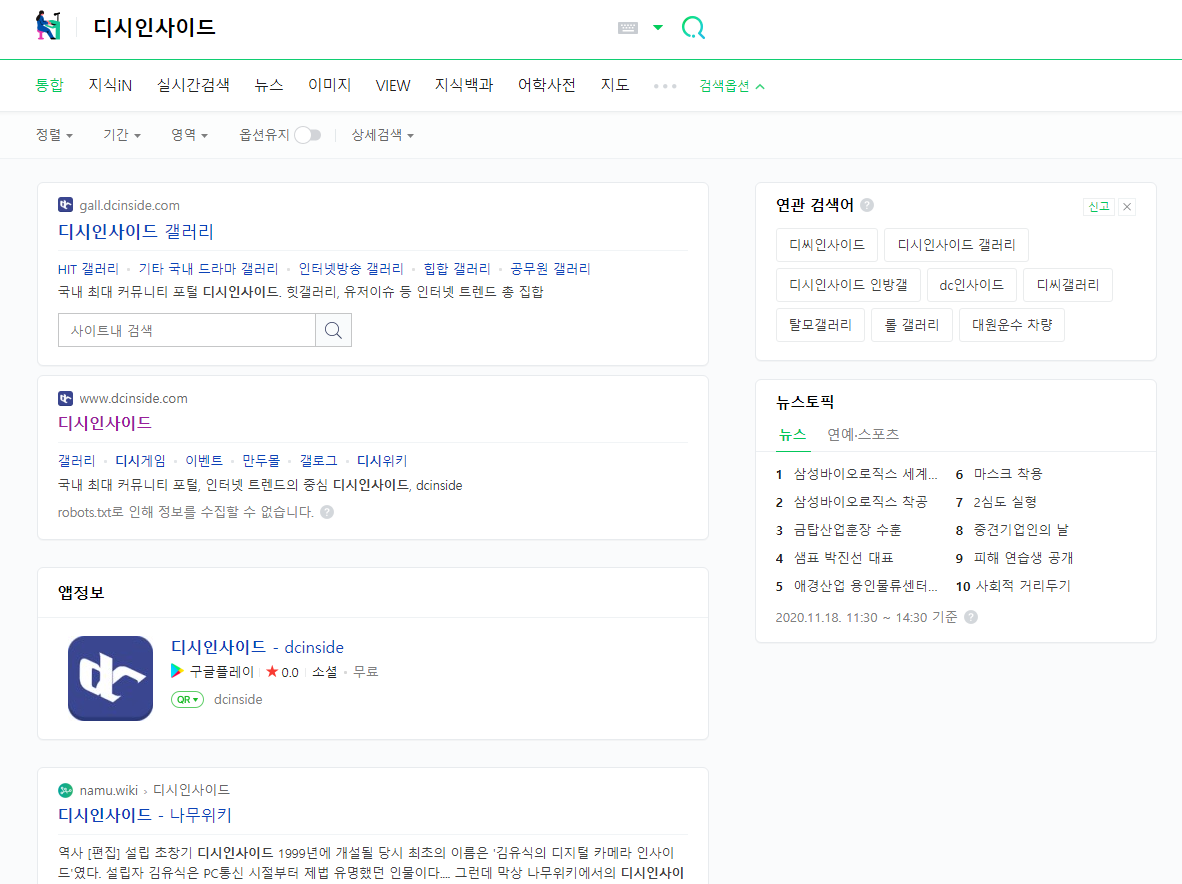Switch to the 뉴스 search tab

(x=269, y=86)
